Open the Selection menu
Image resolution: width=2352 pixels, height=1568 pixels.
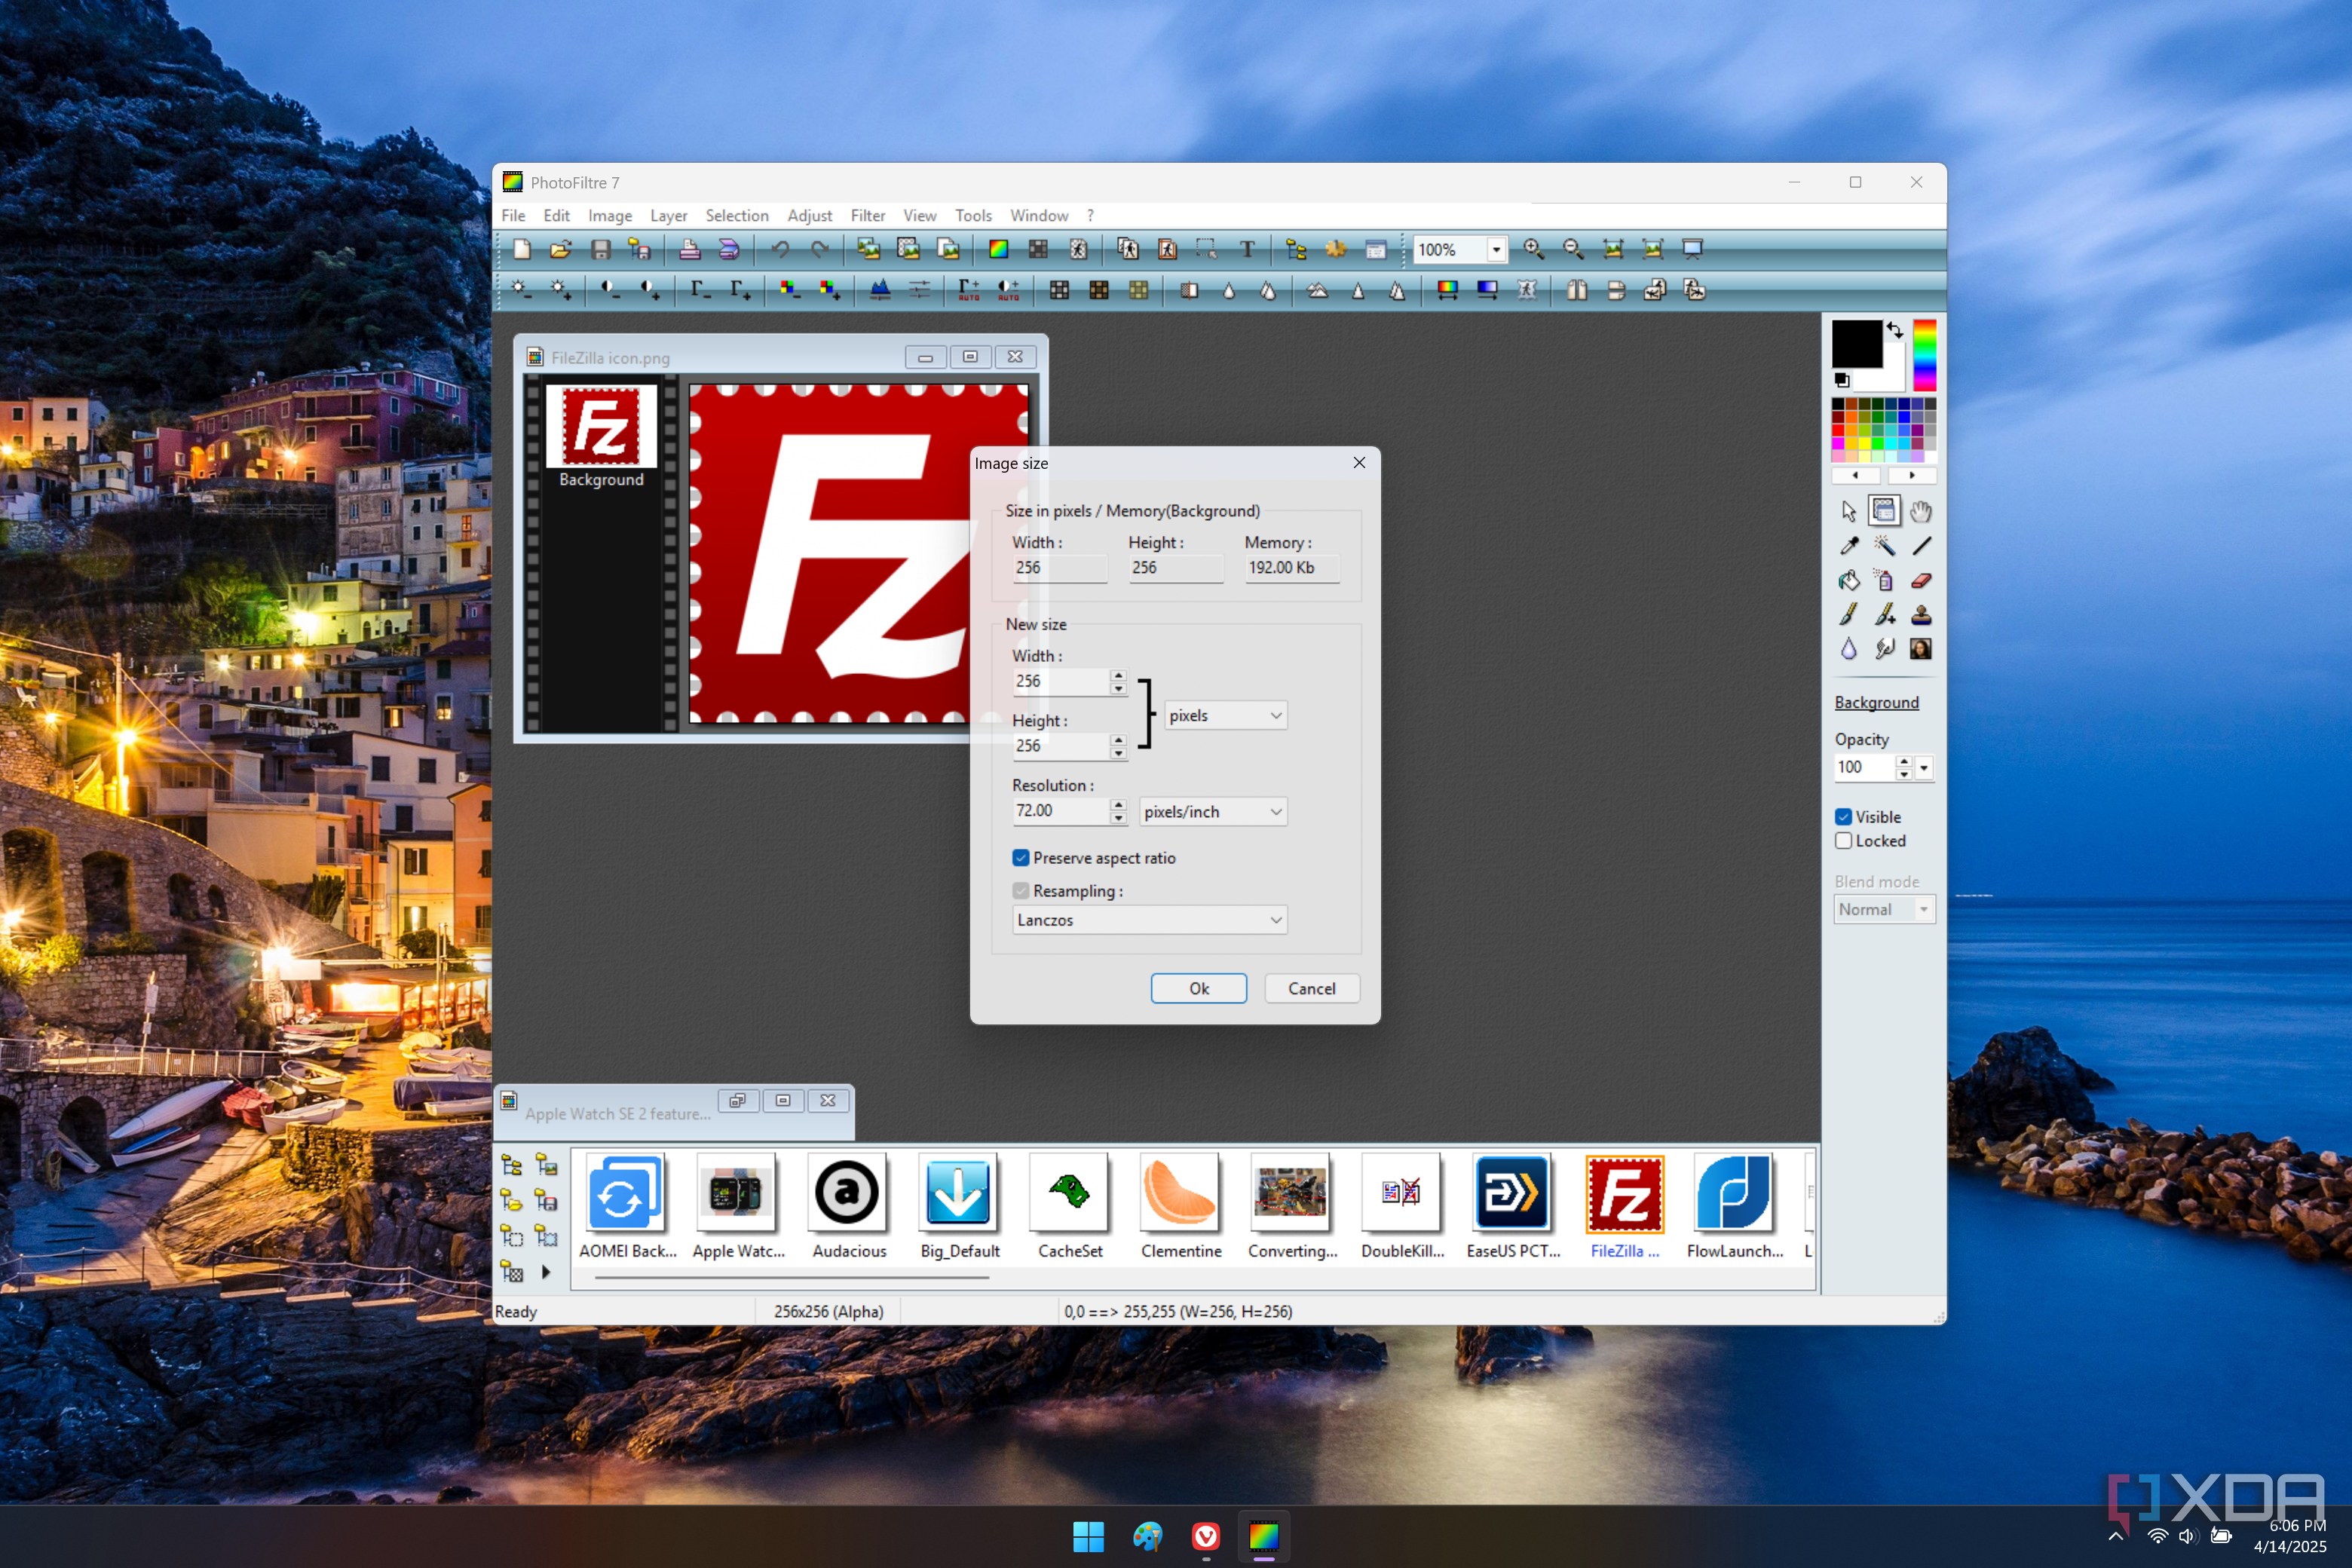pos(736,215)
